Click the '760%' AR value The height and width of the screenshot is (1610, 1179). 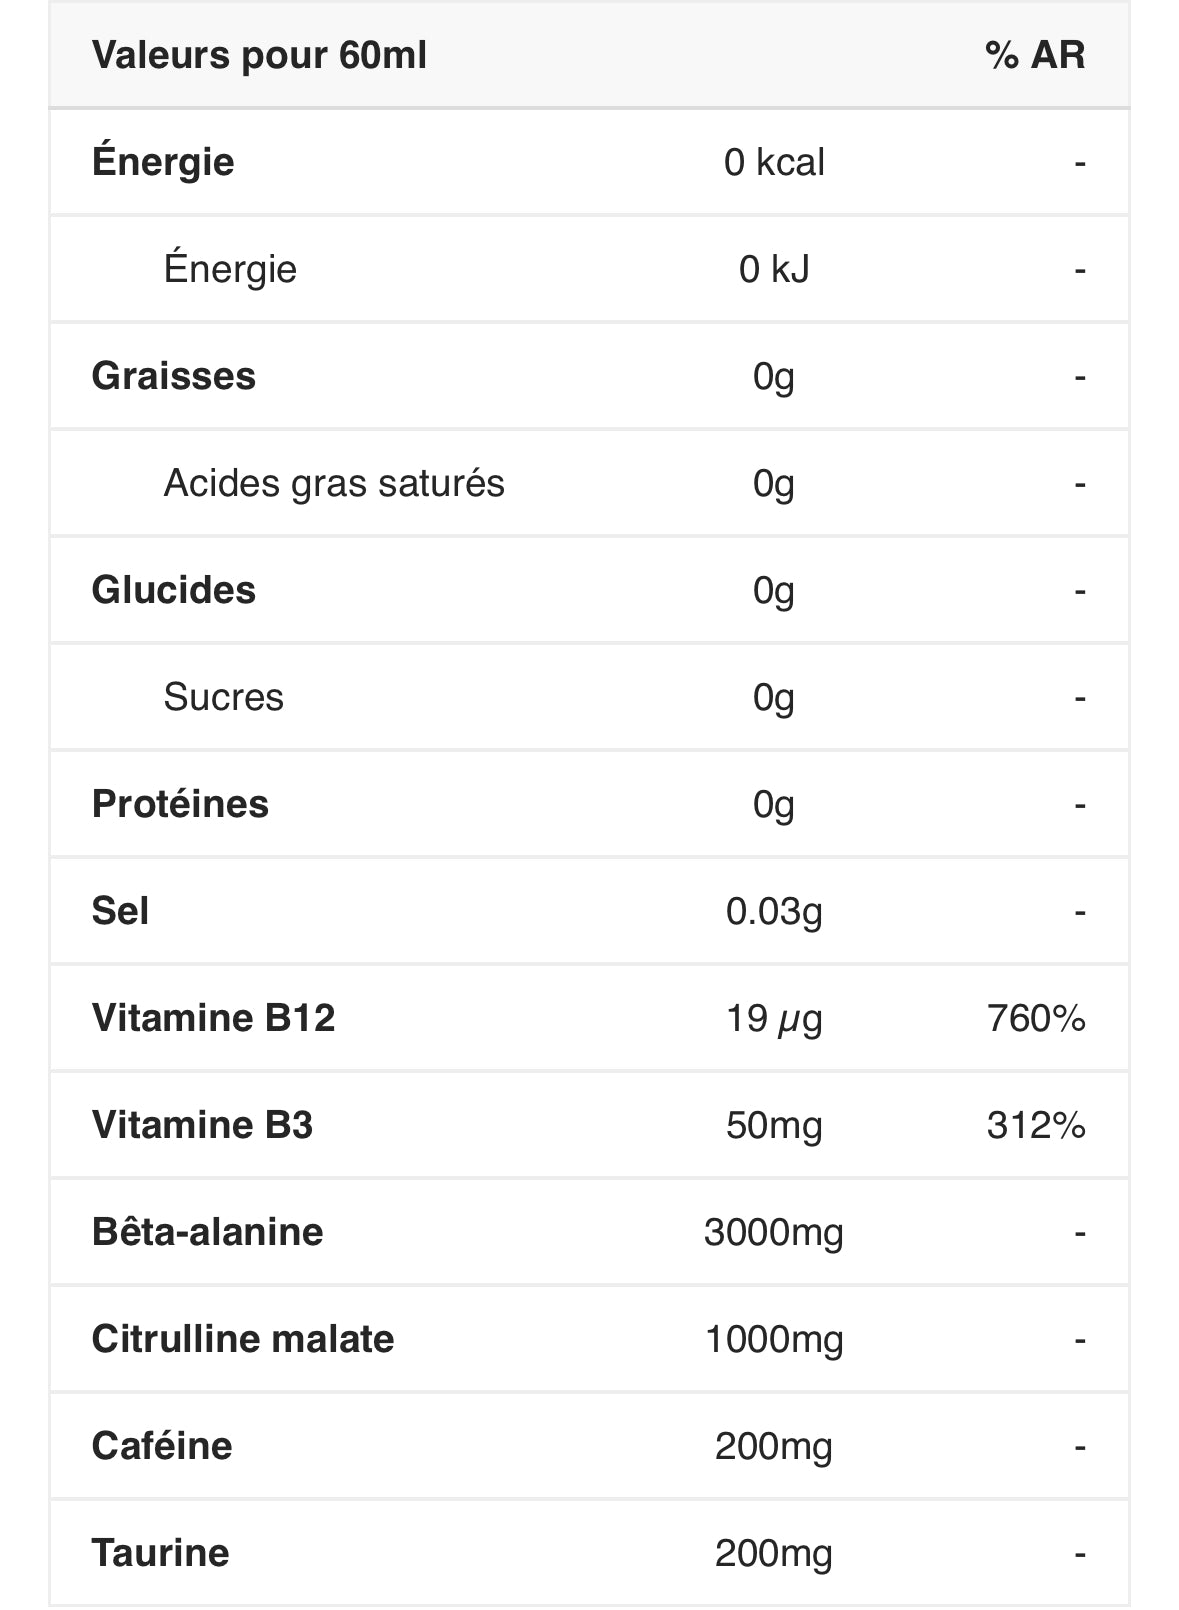[1036, 1018]
